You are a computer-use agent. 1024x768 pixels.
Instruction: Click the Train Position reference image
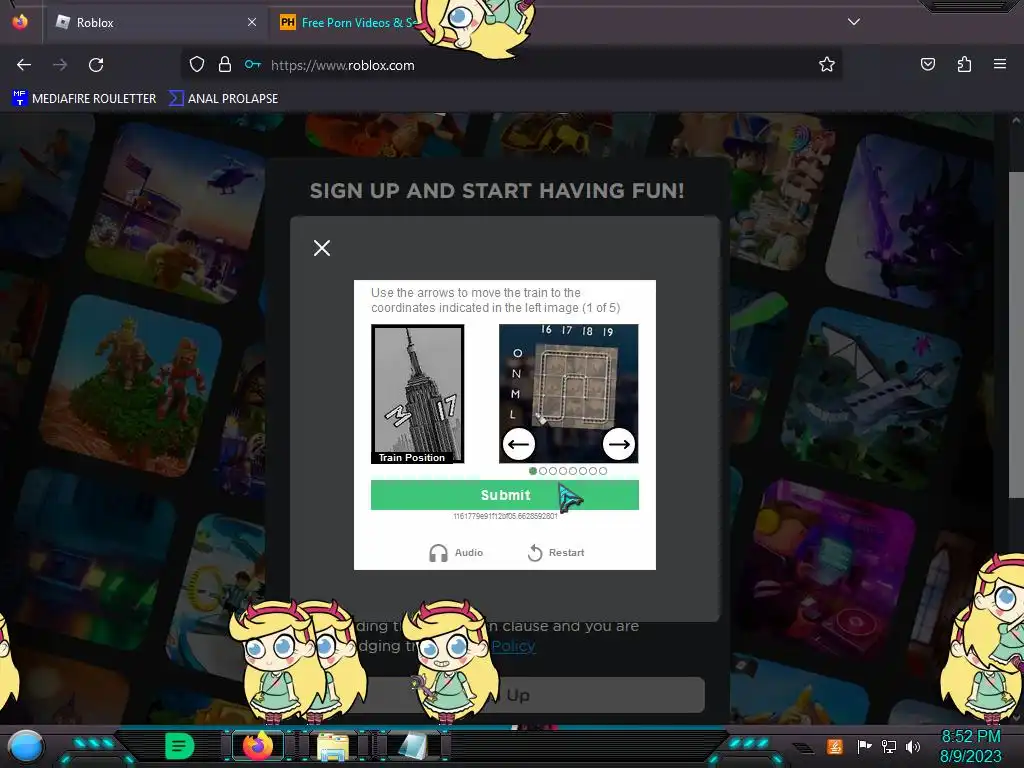[417, 394]
